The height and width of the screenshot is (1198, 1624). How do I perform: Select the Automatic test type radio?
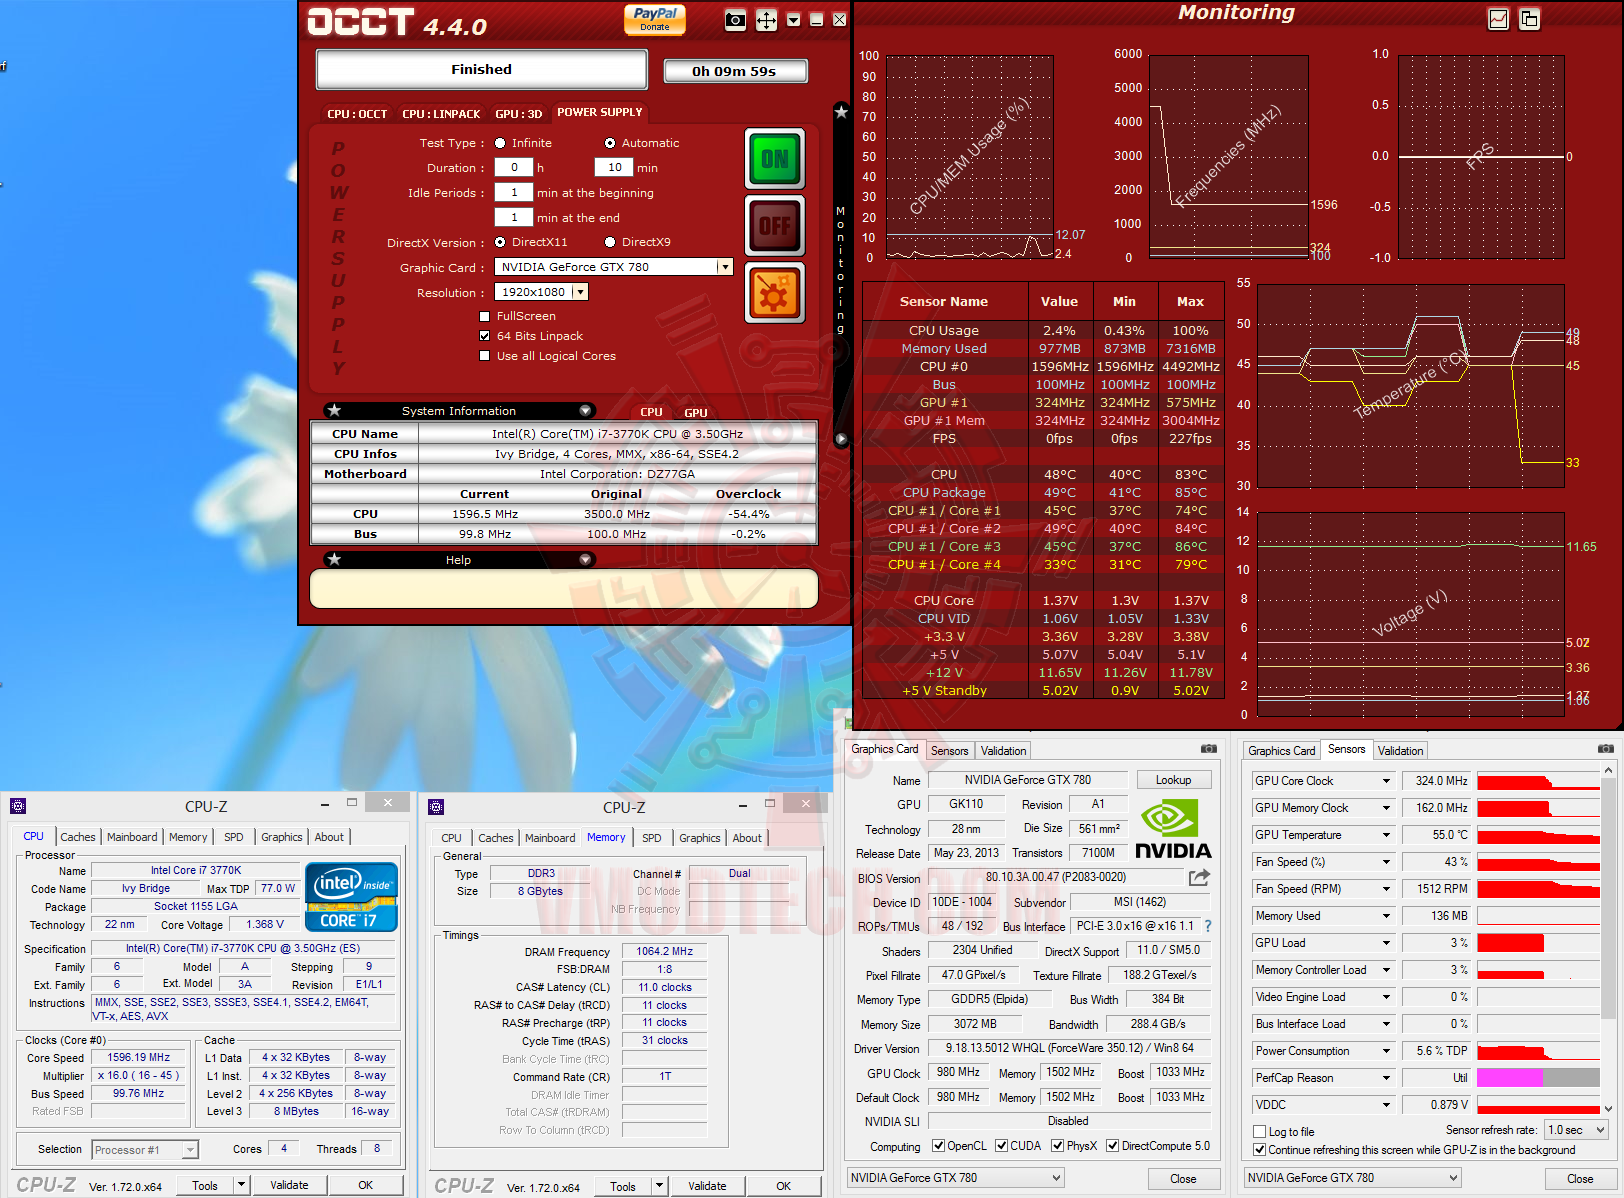[610, 143]
